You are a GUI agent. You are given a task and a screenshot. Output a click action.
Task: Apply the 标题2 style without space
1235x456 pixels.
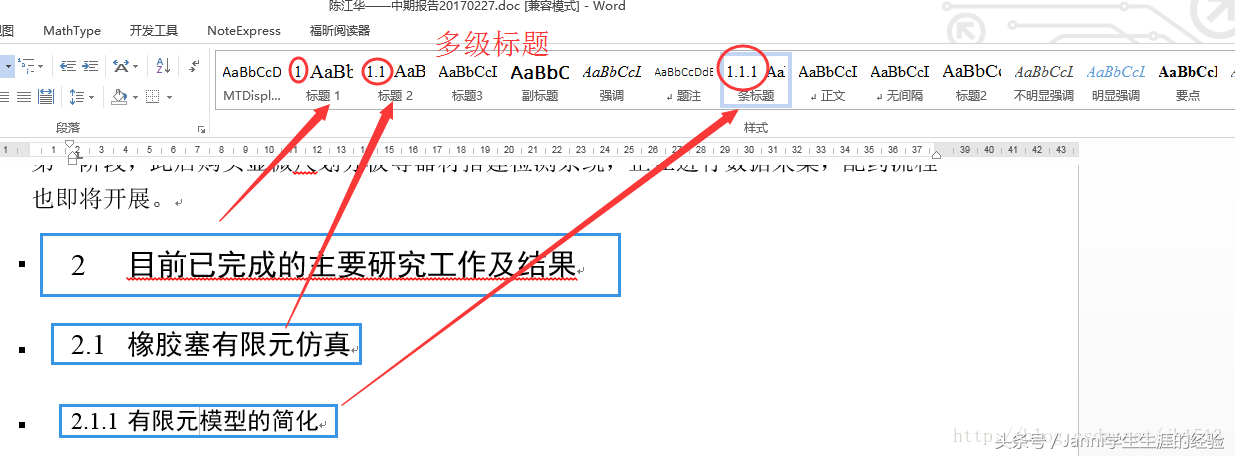[x=971, y=81]
